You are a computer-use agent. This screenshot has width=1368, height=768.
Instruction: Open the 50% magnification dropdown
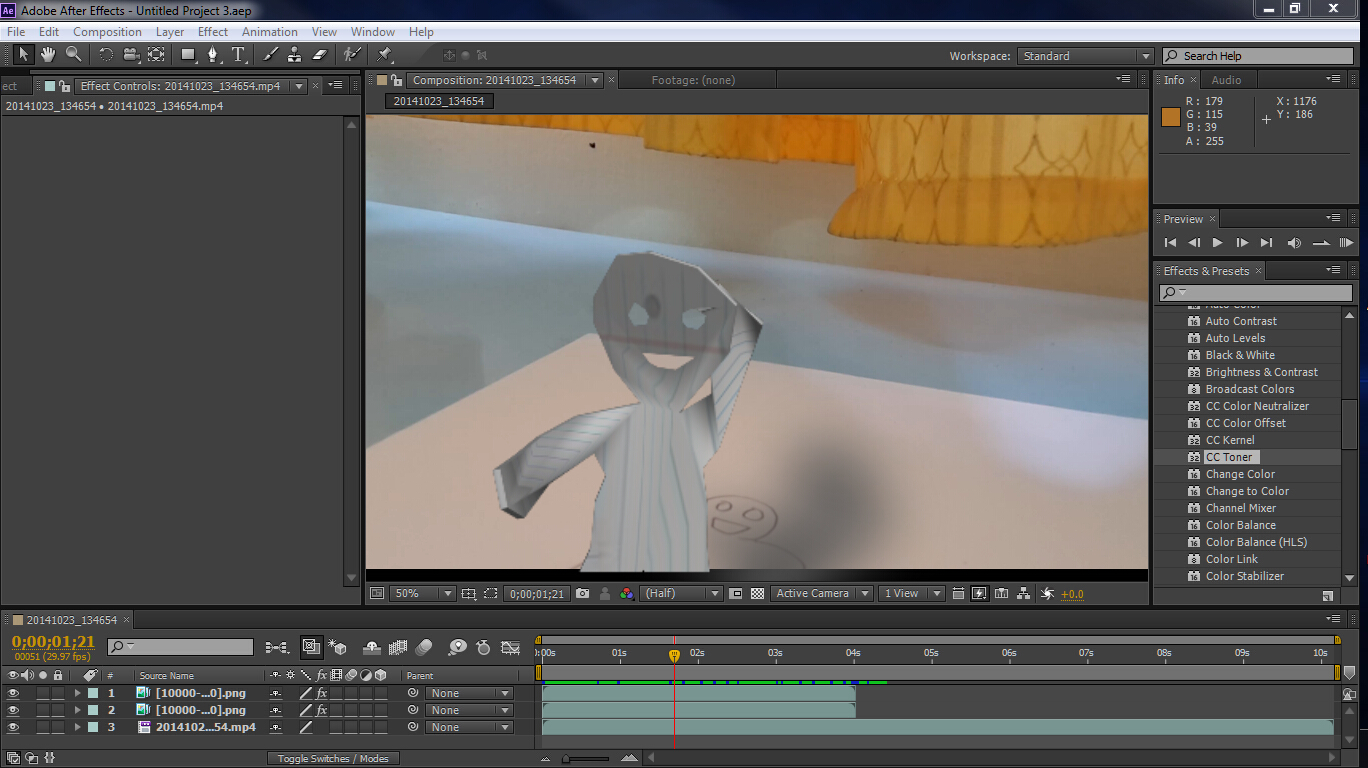coord(422,593)
